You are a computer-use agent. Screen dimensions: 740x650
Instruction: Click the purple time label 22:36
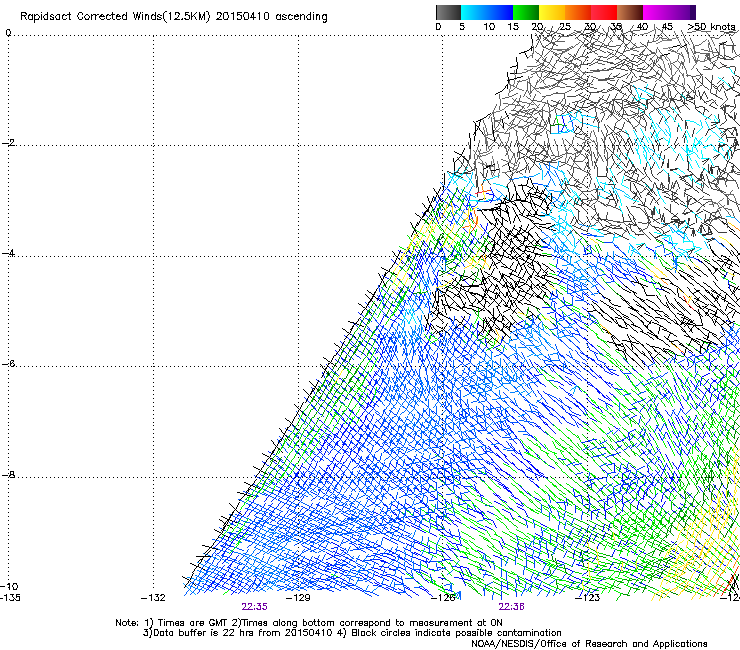pos(512,607)
